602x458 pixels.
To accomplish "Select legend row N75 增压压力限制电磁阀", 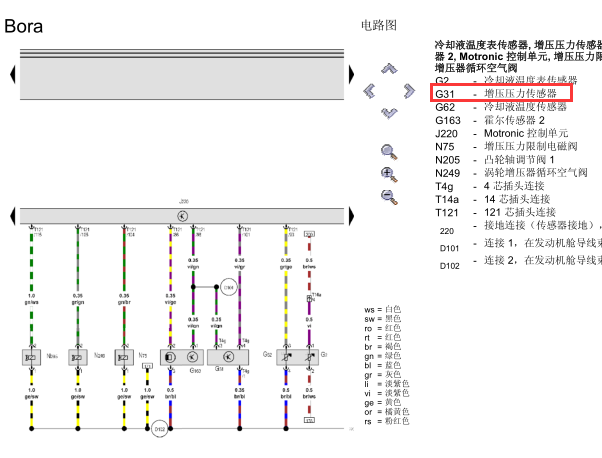I will (506, 147).
